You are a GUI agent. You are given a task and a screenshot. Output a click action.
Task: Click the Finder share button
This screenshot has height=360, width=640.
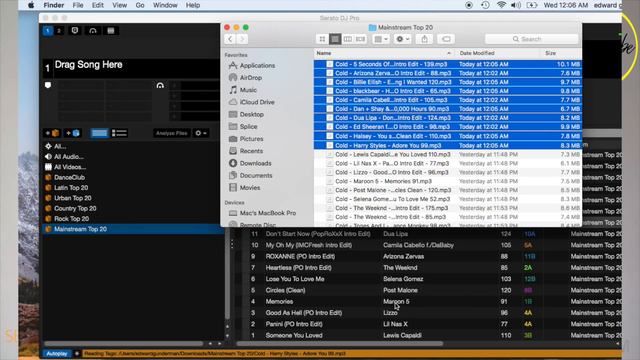(424, 39)
